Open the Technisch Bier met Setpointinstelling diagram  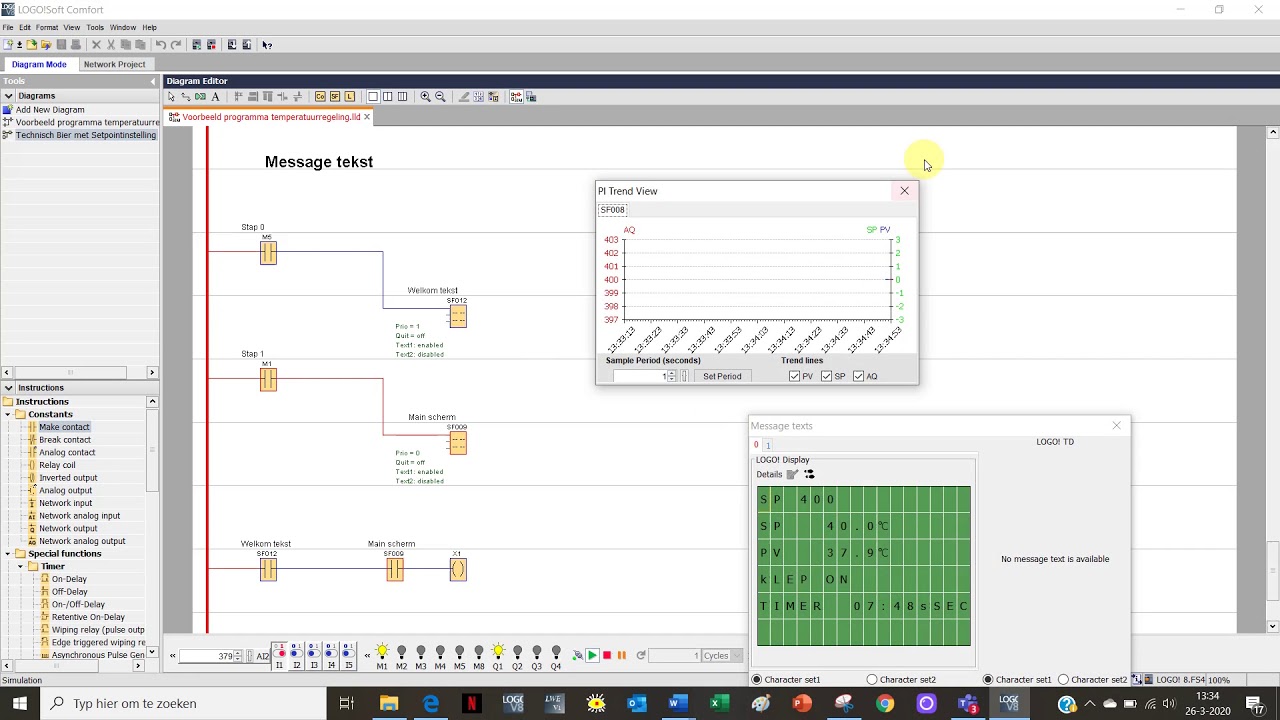pos(86,135)
